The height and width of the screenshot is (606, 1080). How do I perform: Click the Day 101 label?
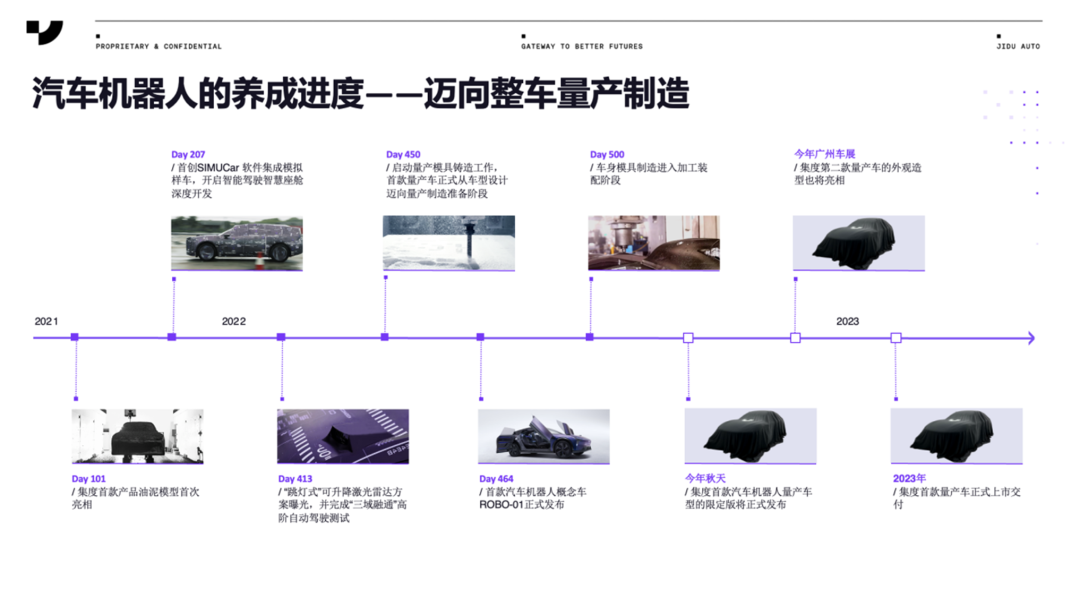click(89, 479)
